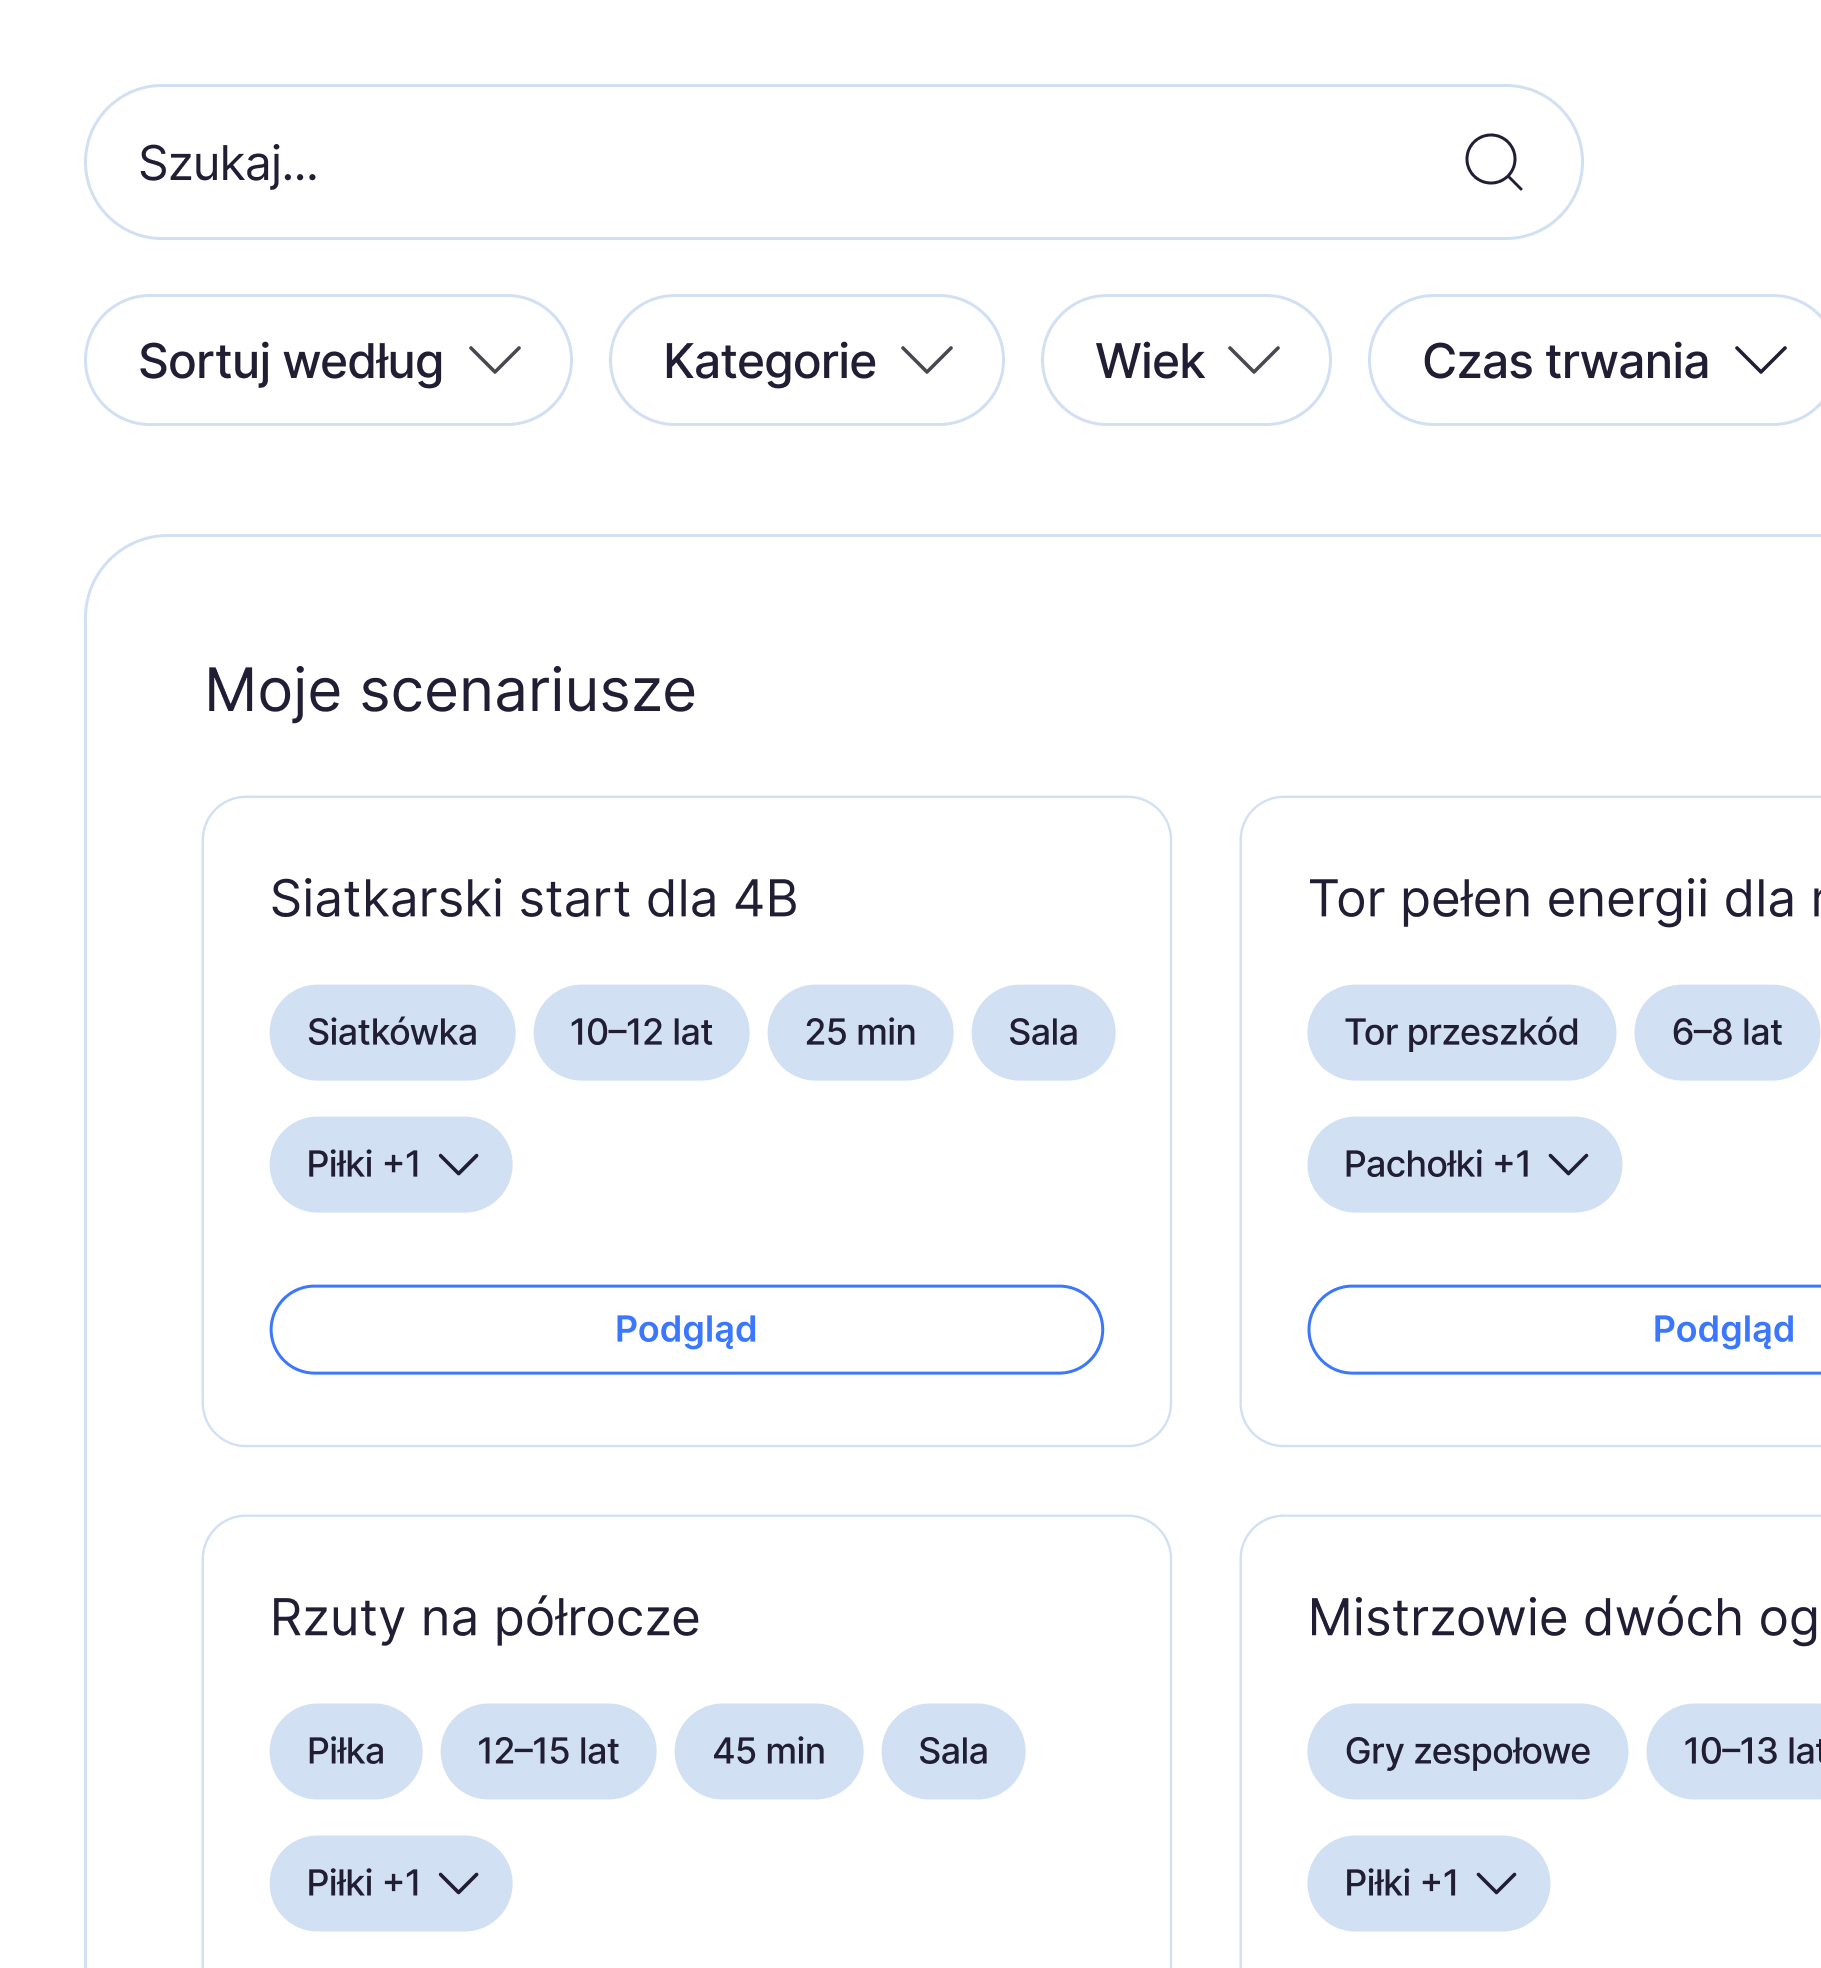Image resolution: width=1821 pixels, height=1968 pixels.
Task: Click Podgląd for Siatkarski start dla 4B
Action: point(686,1329)
